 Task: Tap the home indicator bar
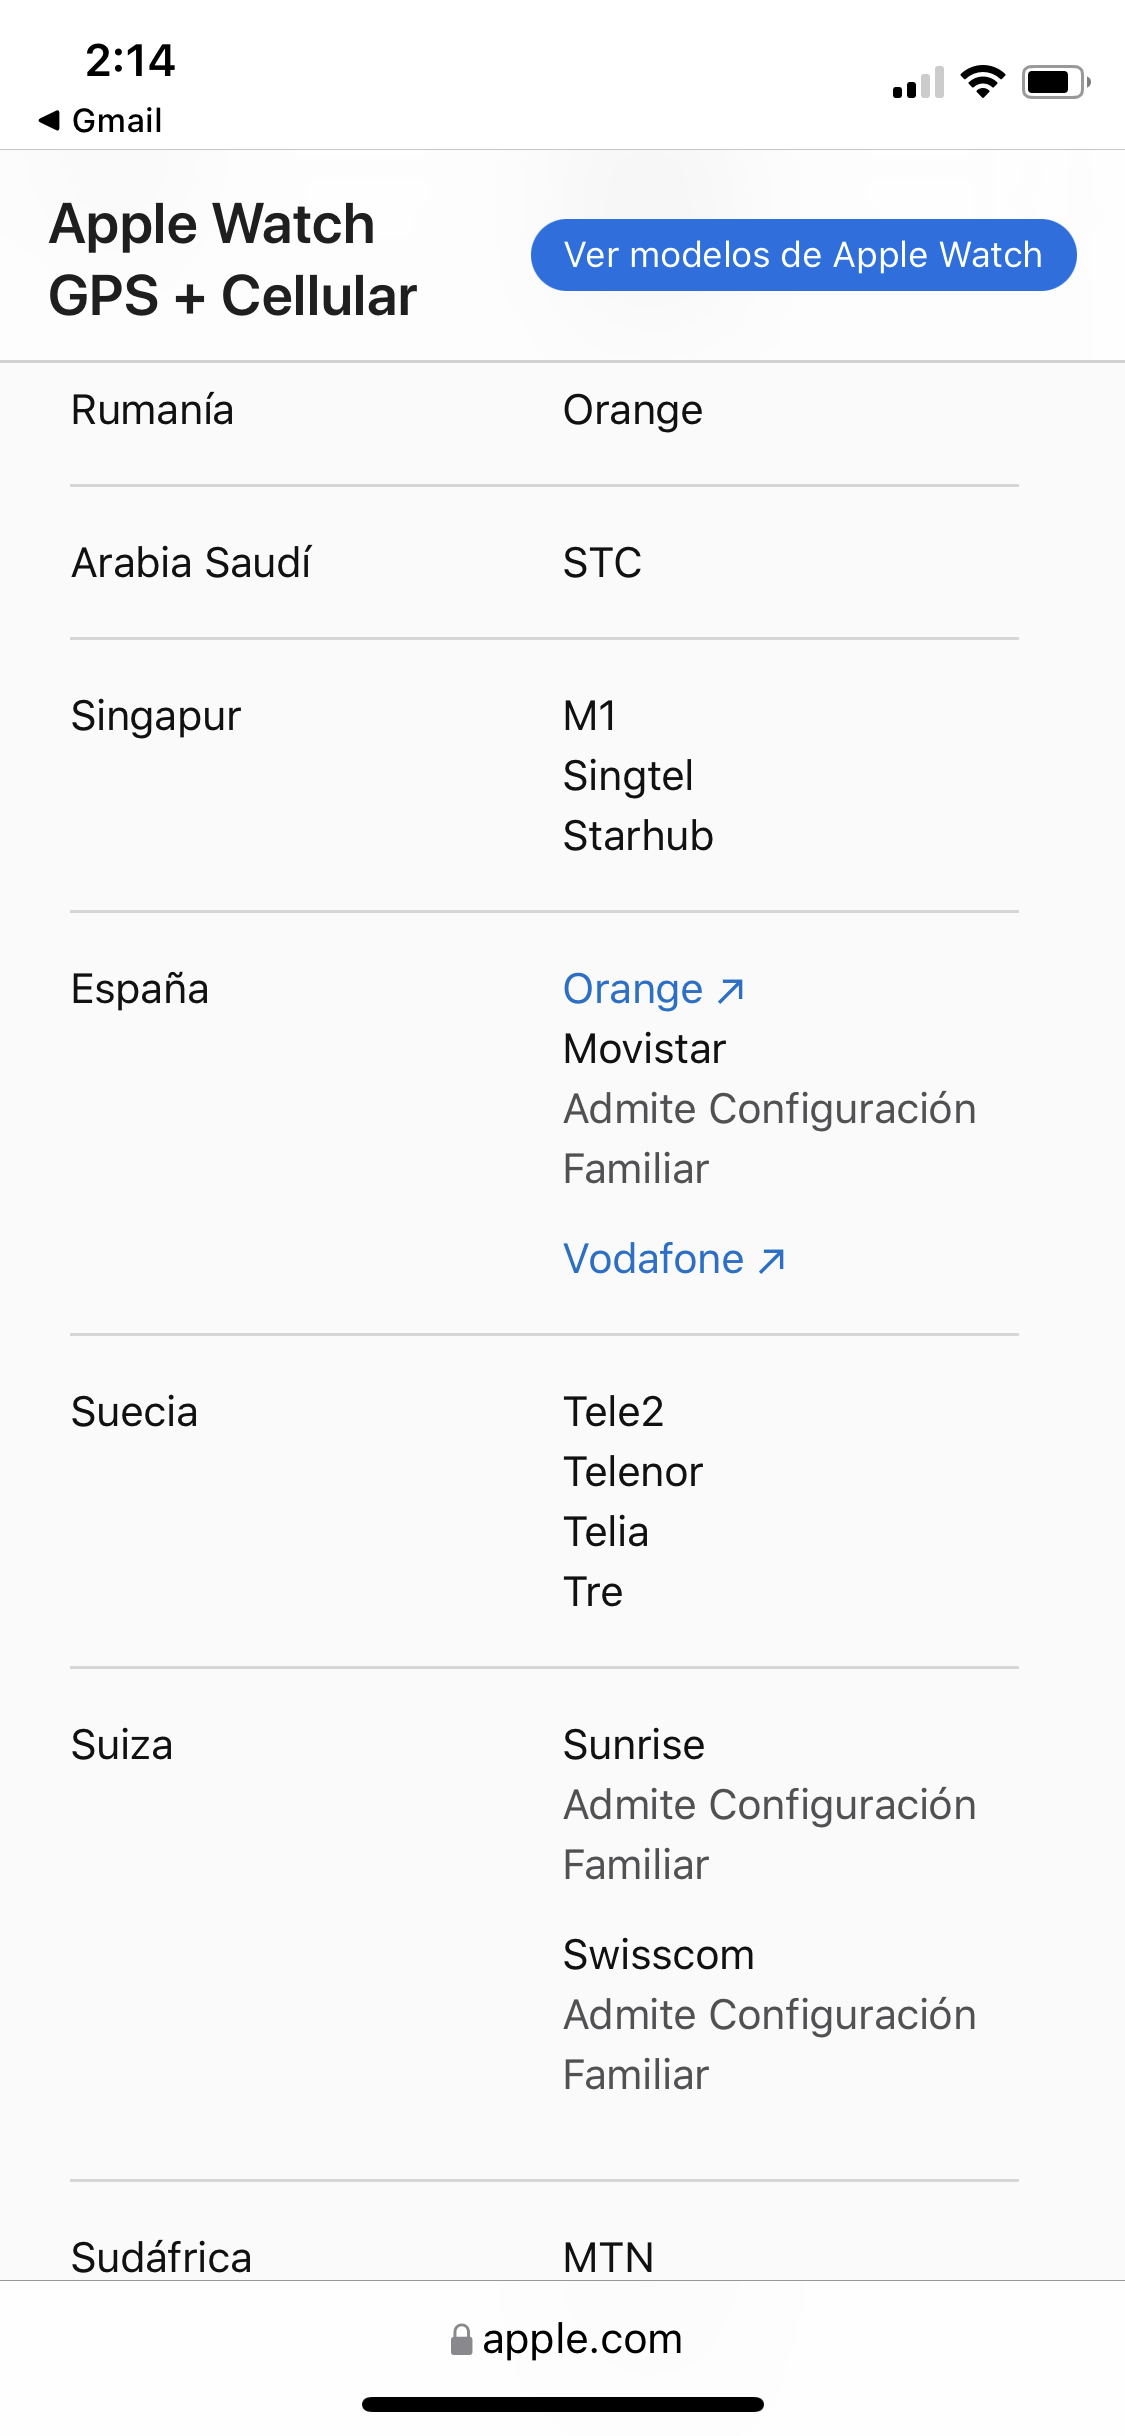tap(563, 2404)
